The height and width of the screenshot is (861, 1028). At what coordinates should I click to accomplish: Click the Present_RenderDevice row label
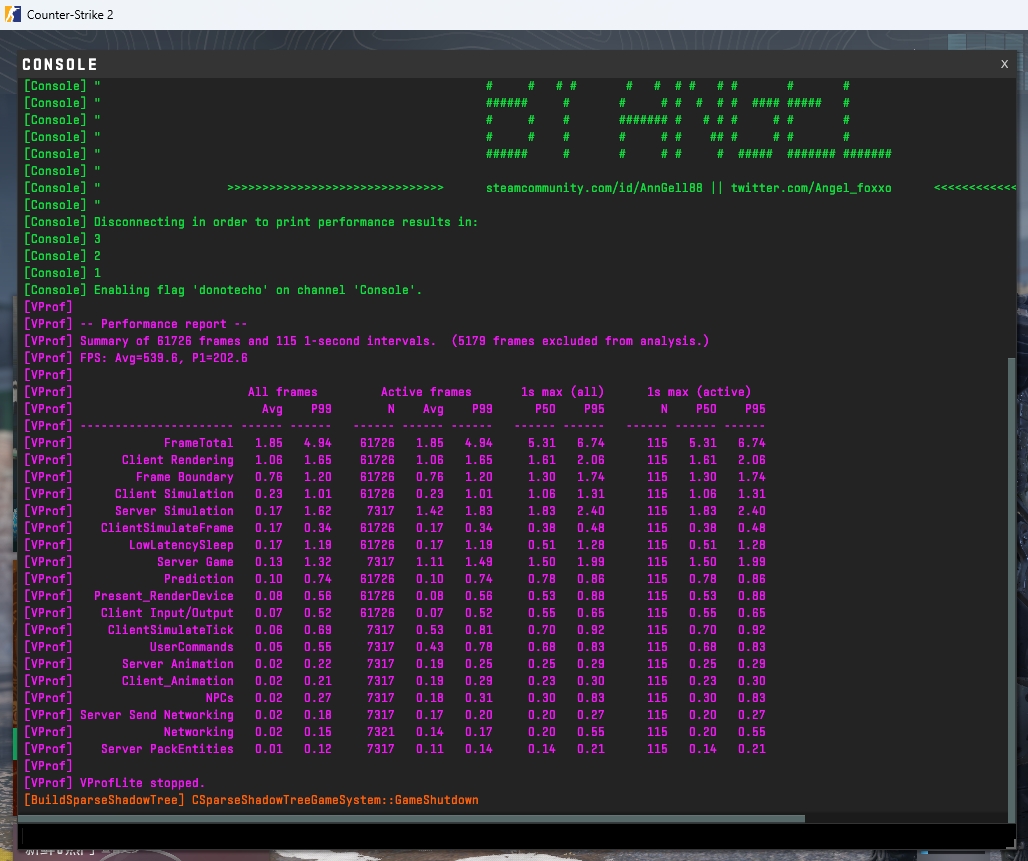pyautogui.click(x=164, y=597)
